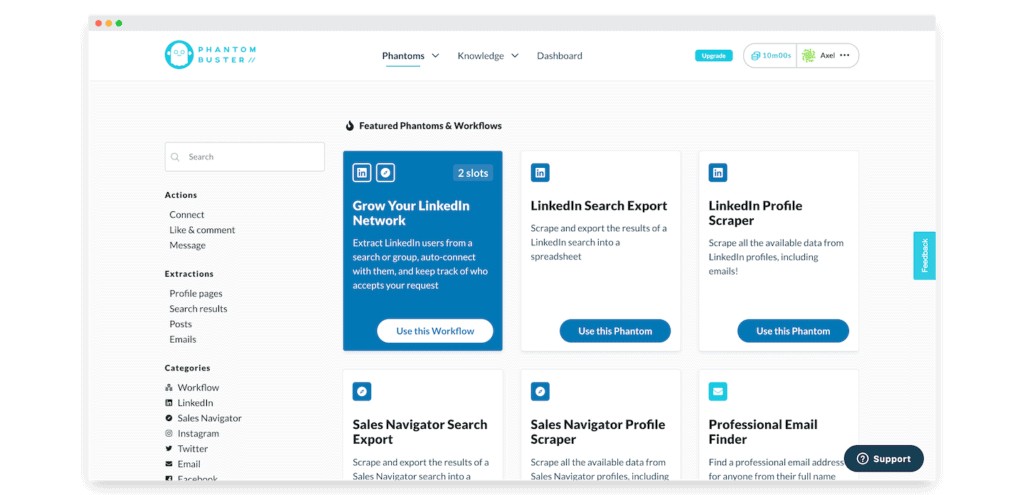Open the Knowledge navigation item
Screen dimensions: 1024x495
pos(481,56)
